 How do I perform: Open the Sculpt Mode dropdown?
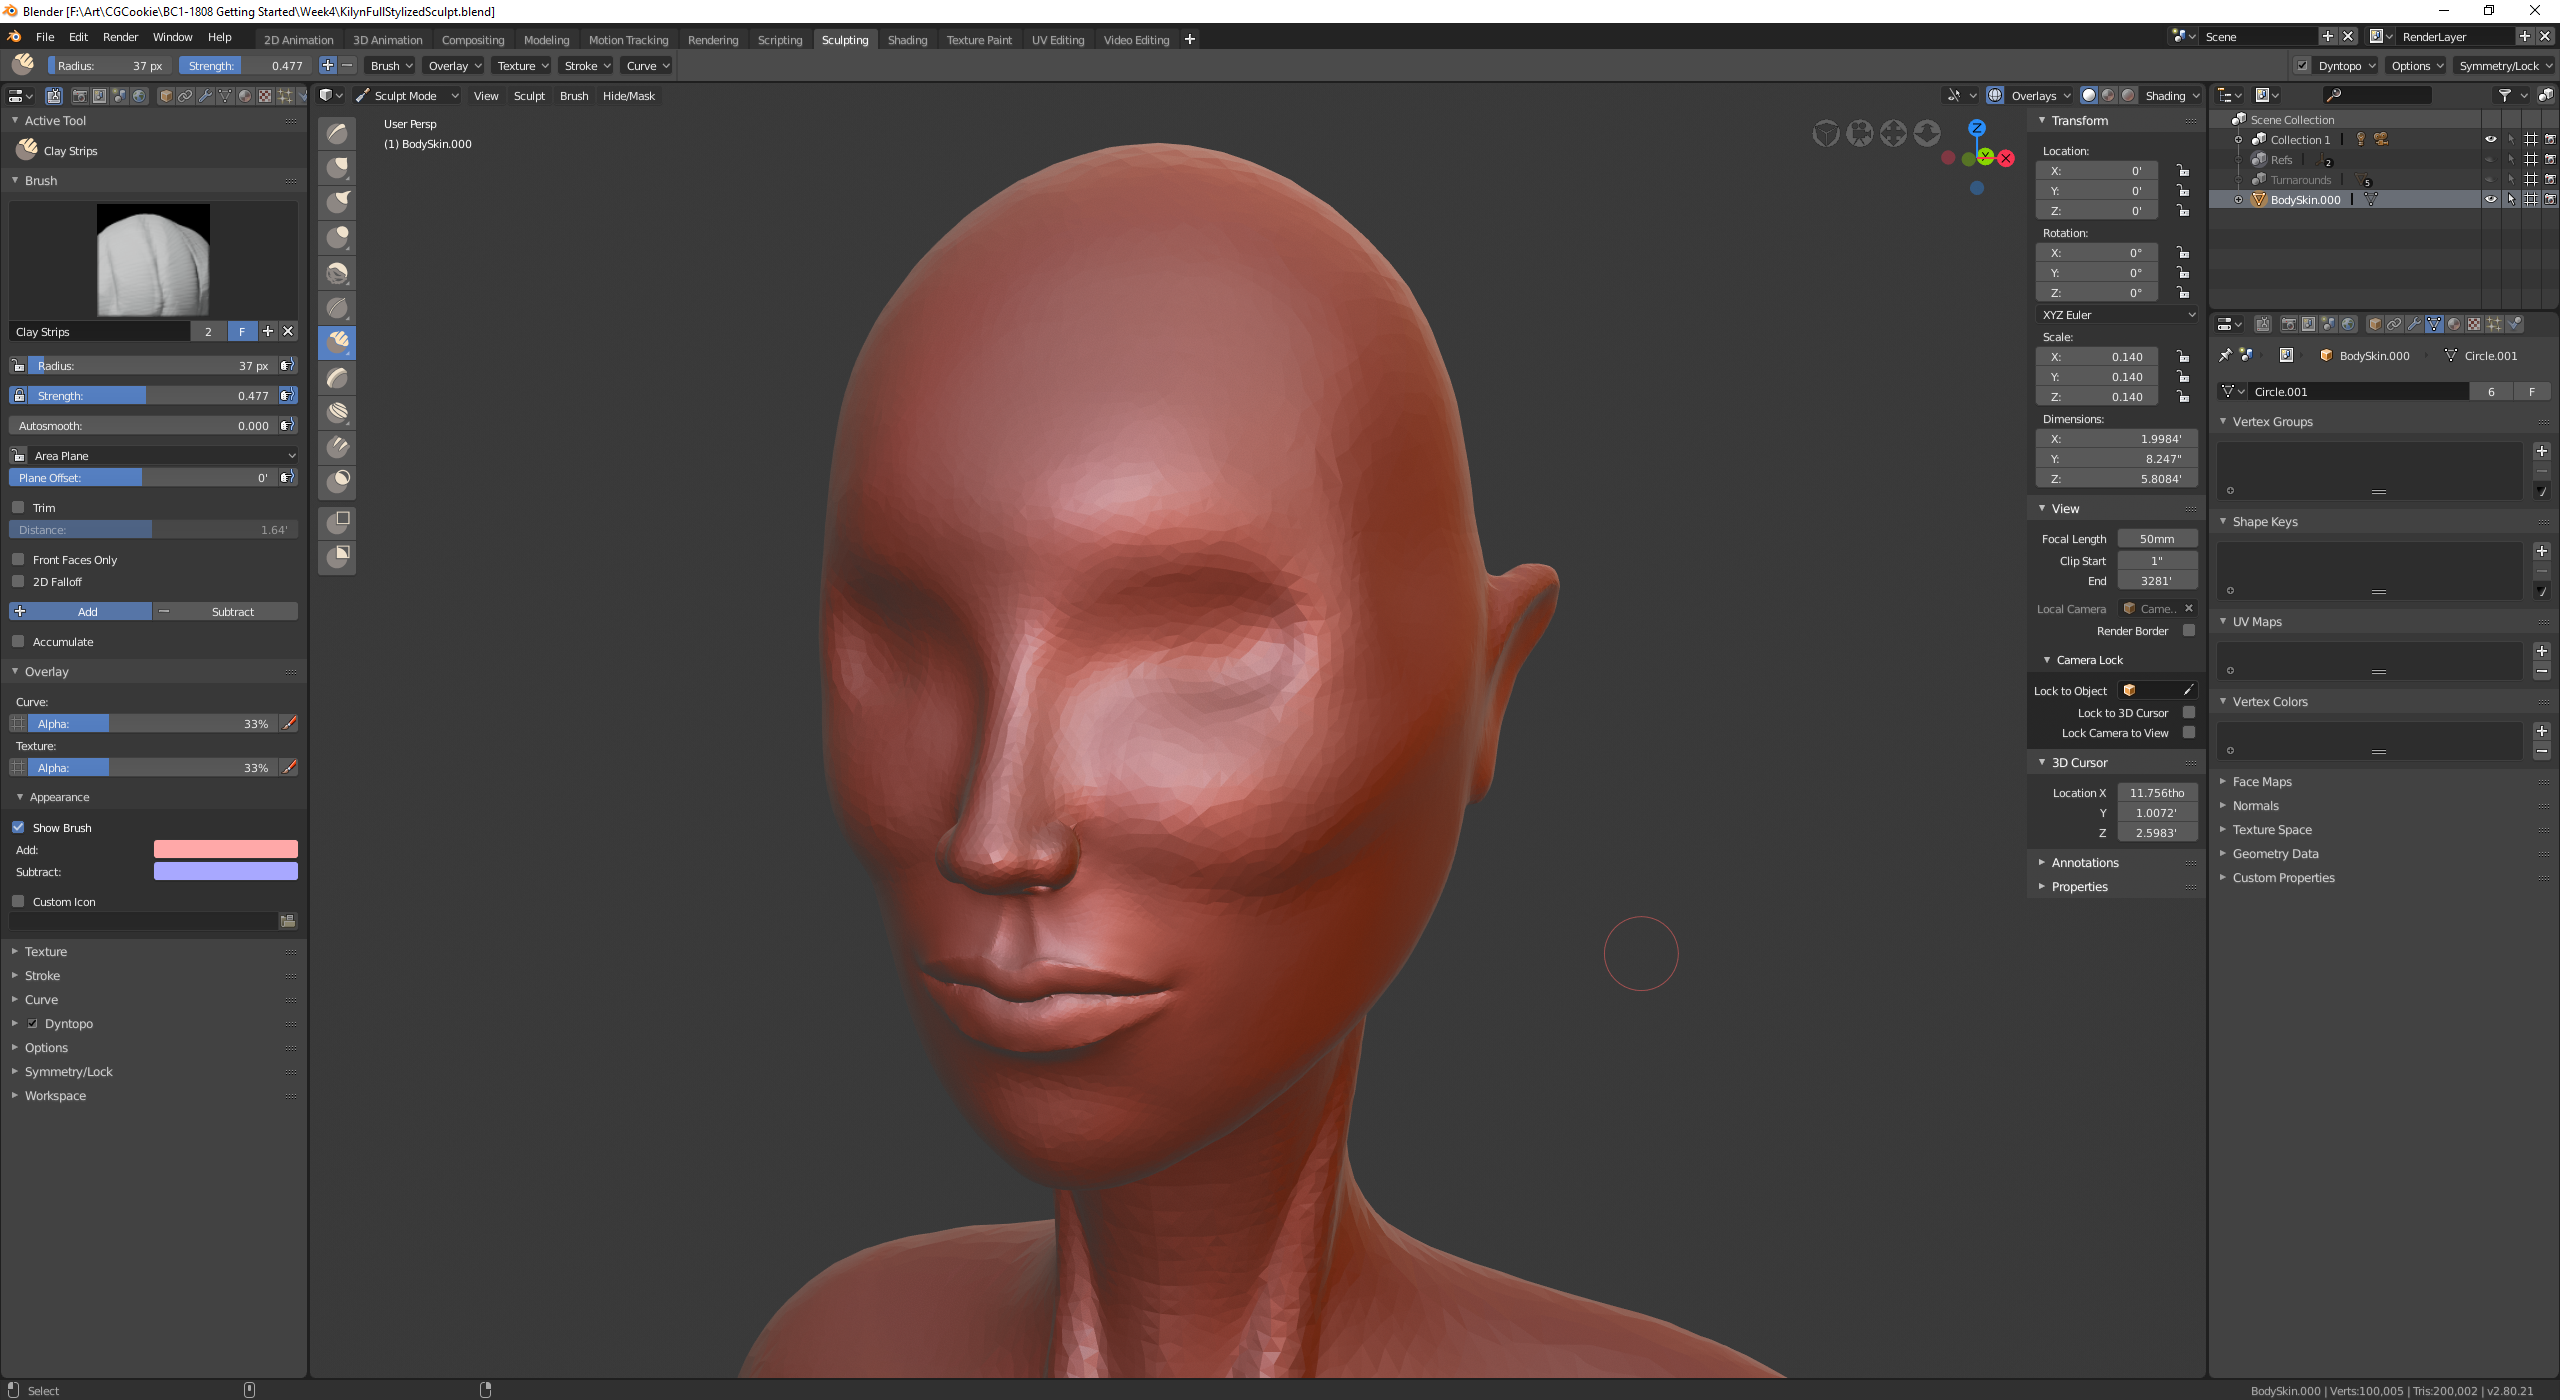(x=406, y=96)
